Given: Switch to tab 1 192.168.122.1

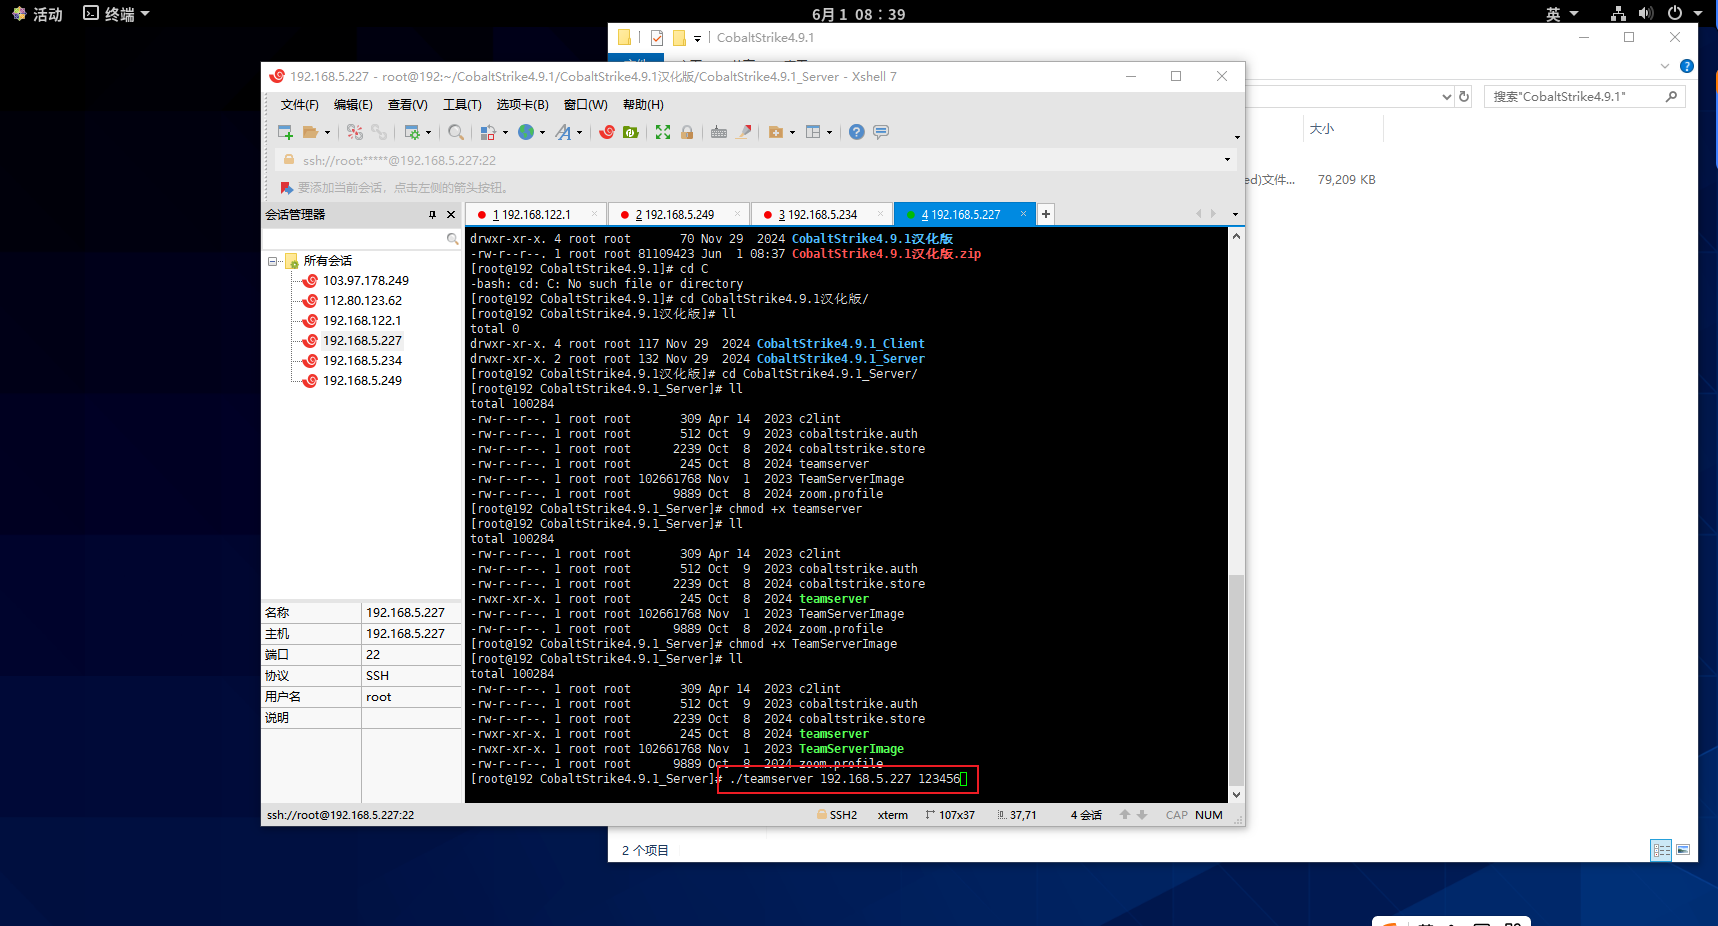Looking at the screenshot, I should coord(535,215).
